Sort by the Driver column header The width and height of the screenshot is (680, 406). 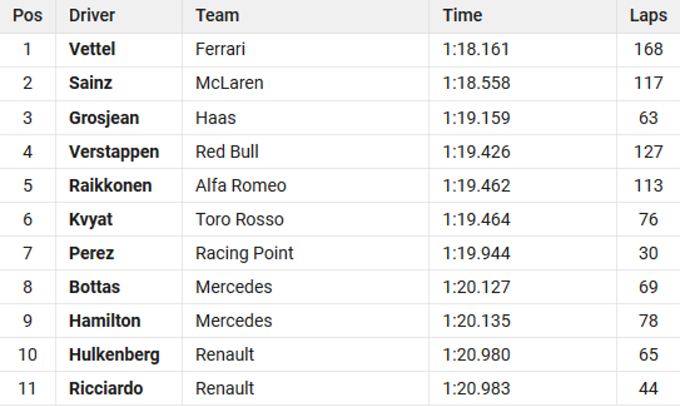92,16
